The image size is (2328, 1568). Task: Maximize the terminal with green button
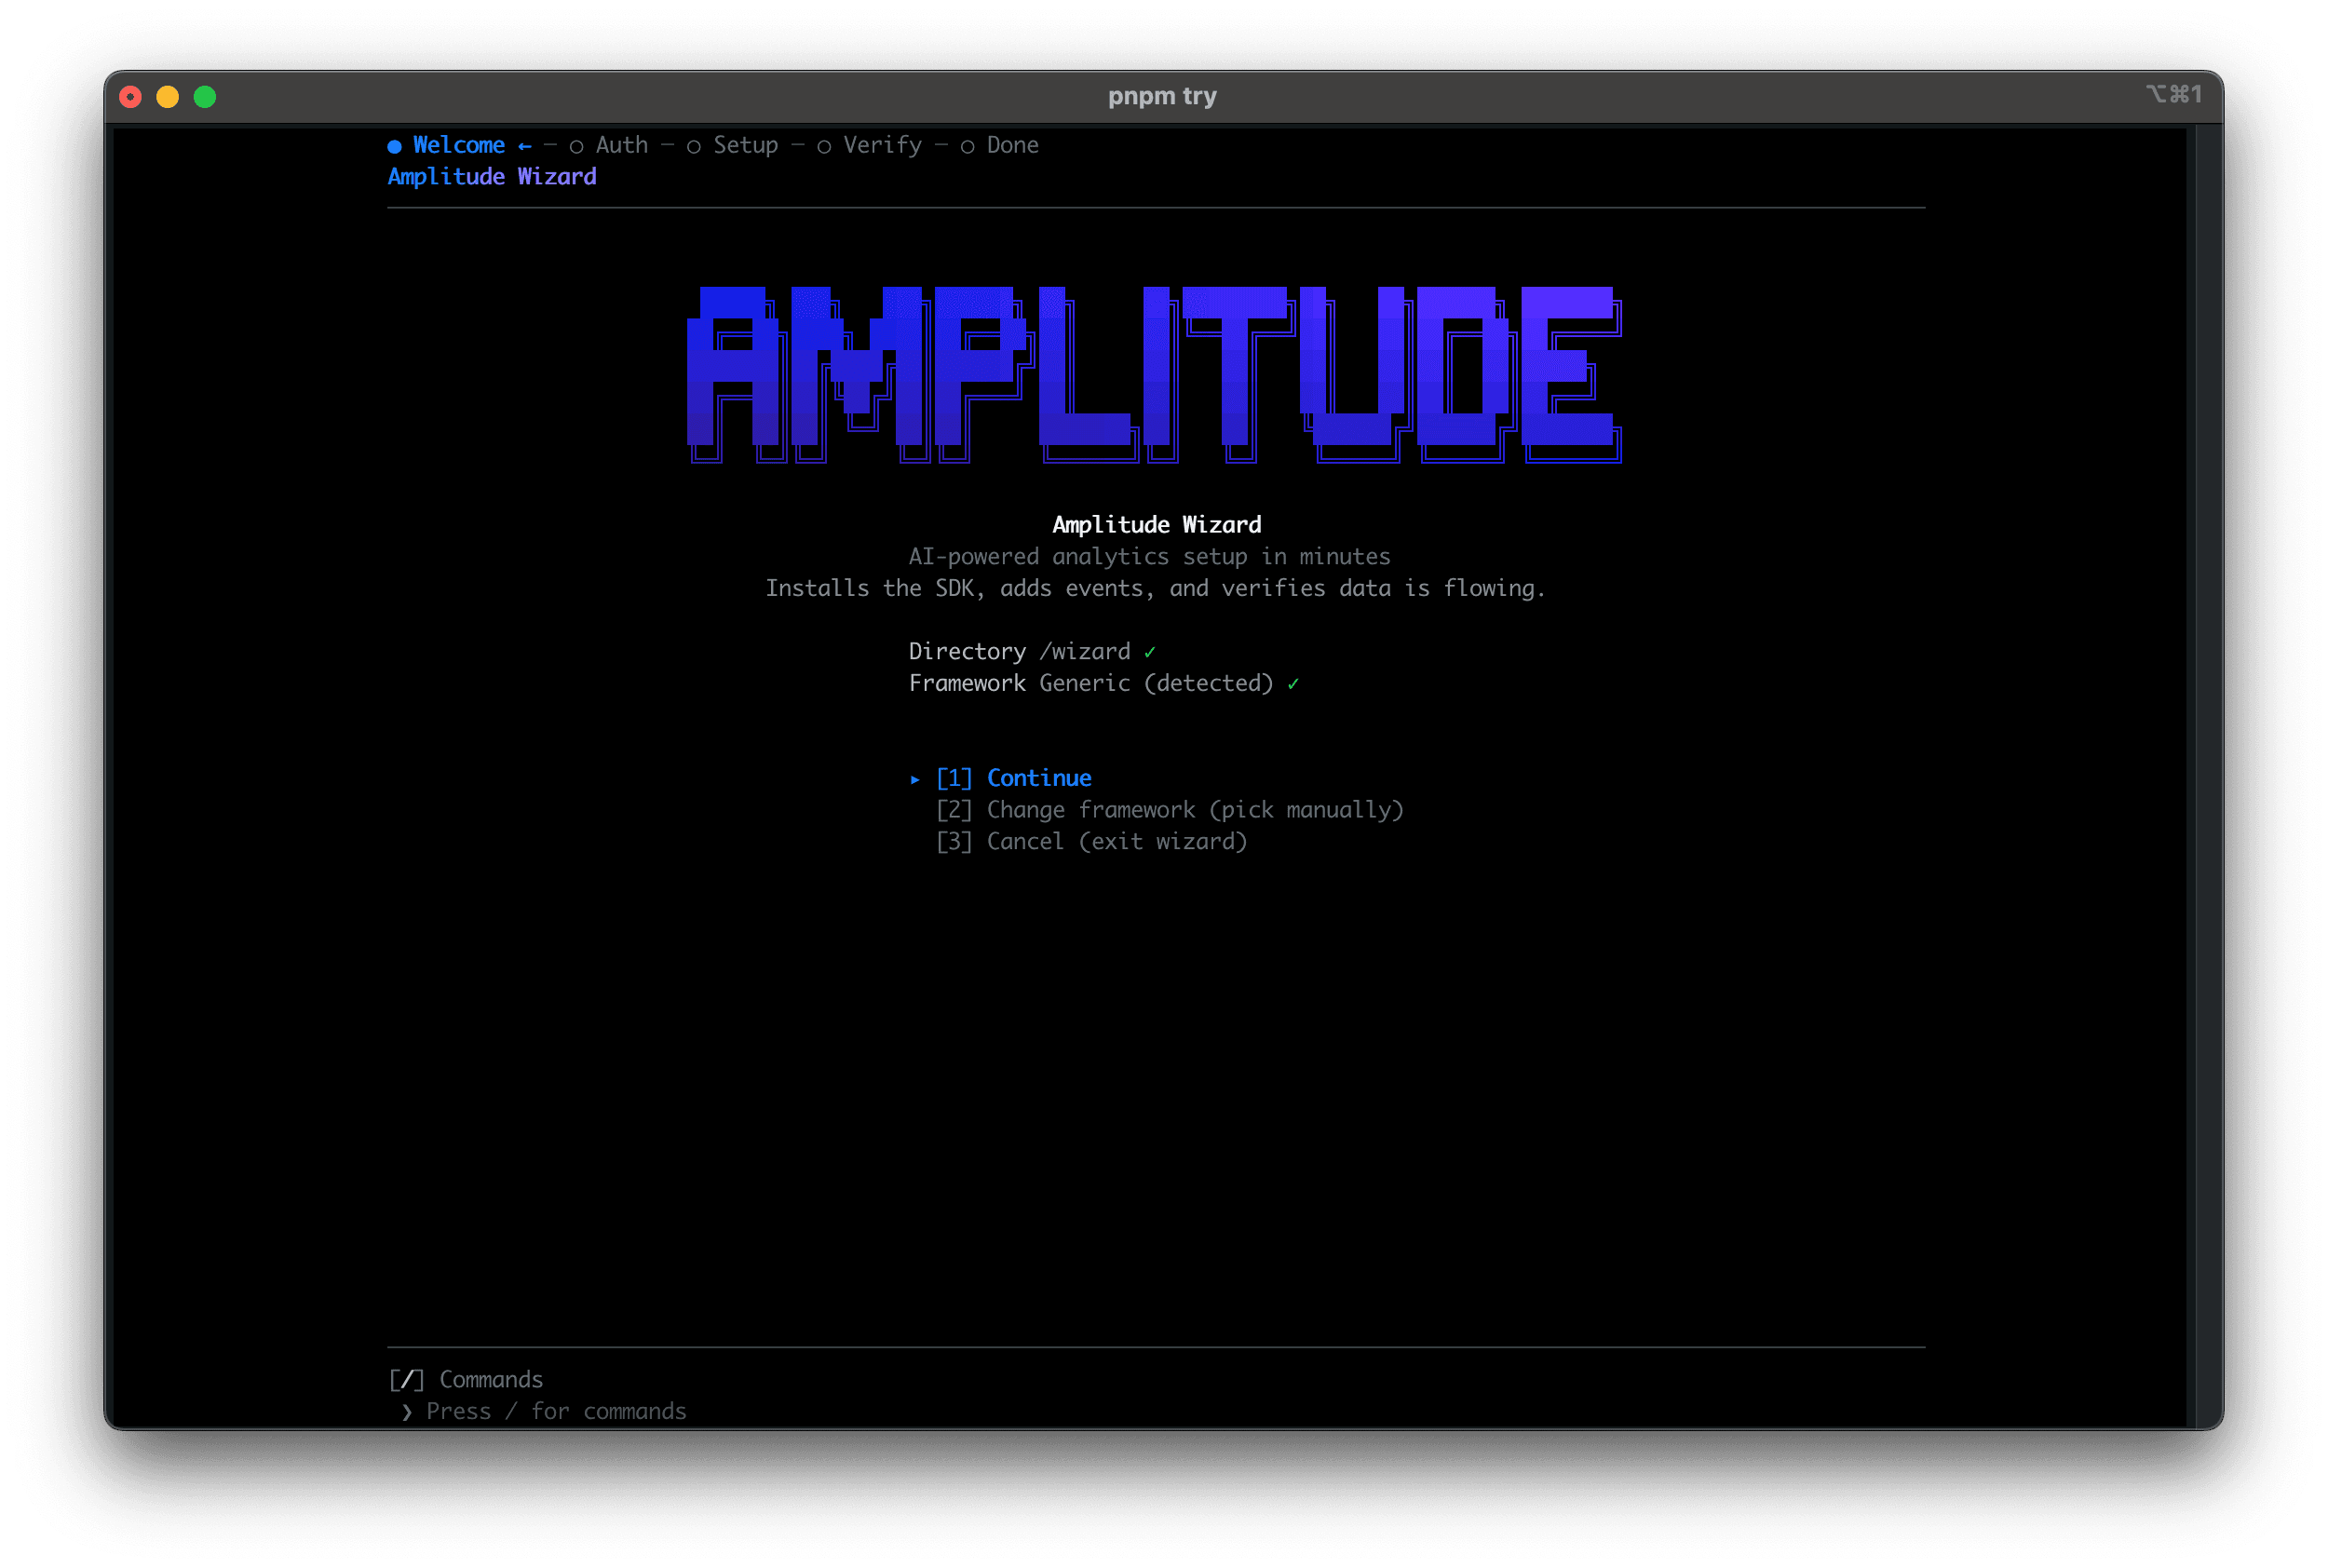[205, 97]
